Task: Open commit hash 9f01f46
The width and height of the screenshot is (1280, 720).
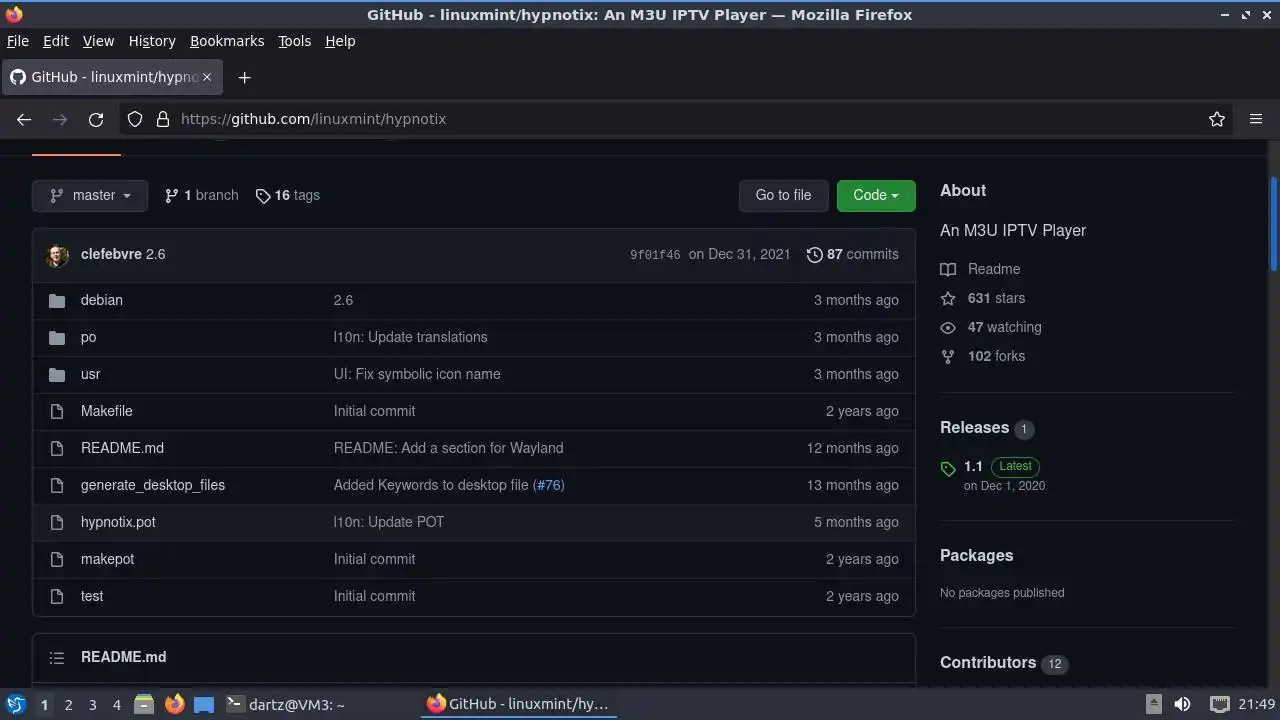Action: pos(655,255)
